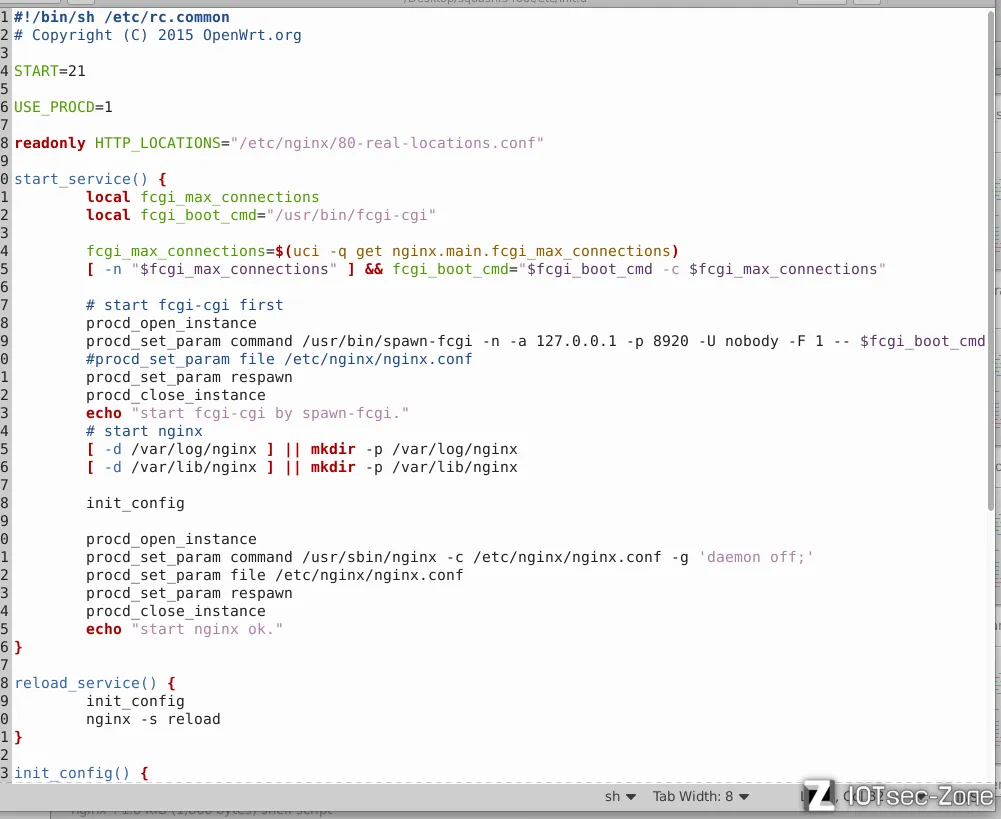
Task: Click the 'local fcgi_boot_cmd="/usr/bin/fcgi-cgi"' line
Action: click(x=261, y=215)
